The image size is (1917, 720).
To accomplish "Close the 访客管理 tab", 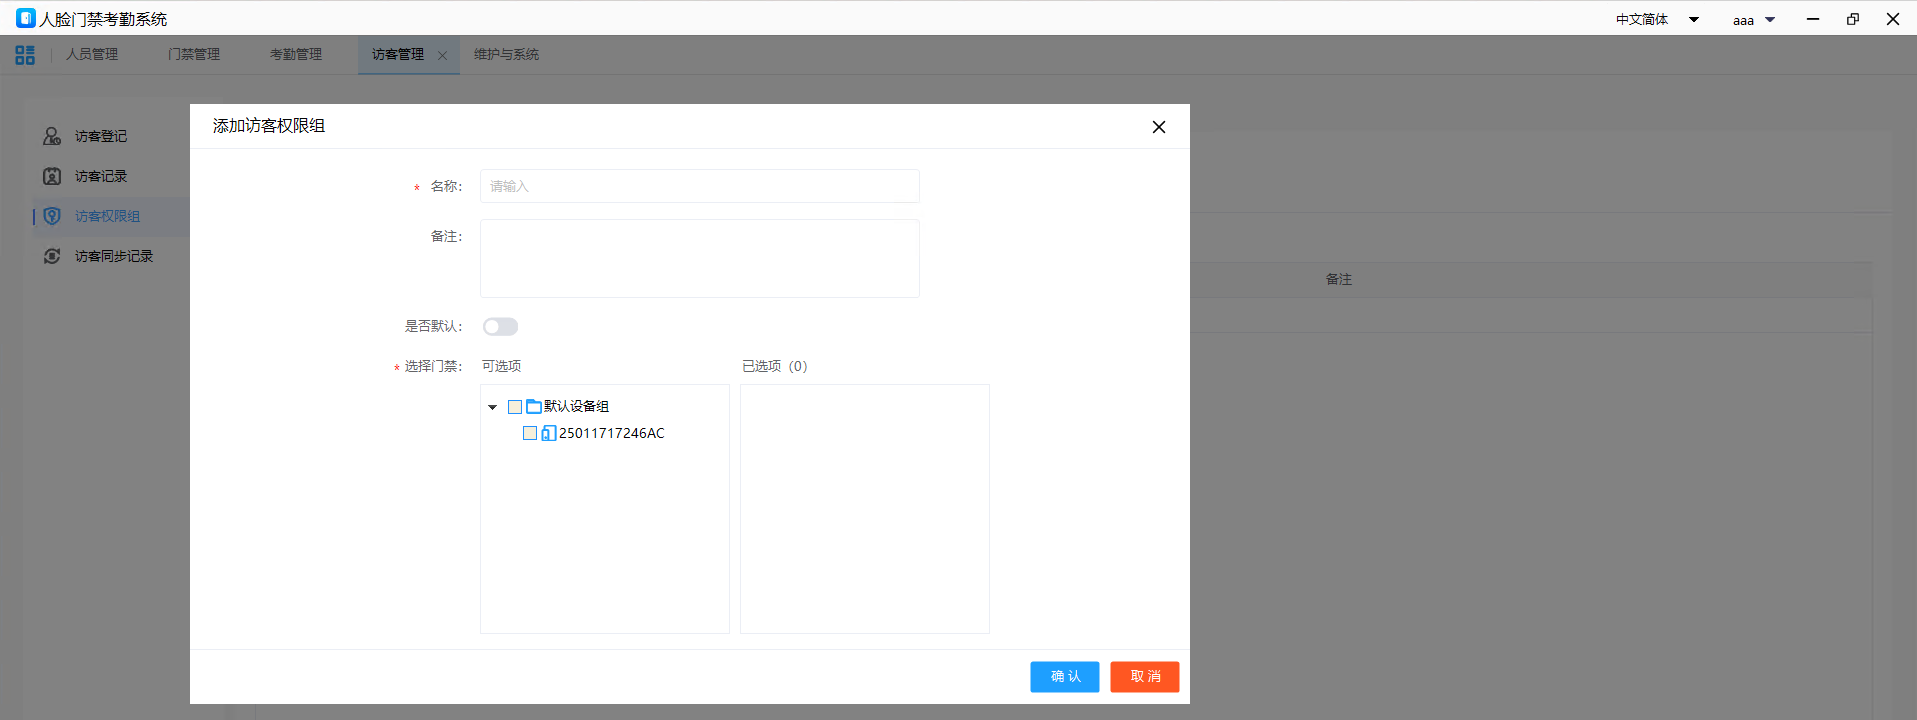I will point(442,55).
